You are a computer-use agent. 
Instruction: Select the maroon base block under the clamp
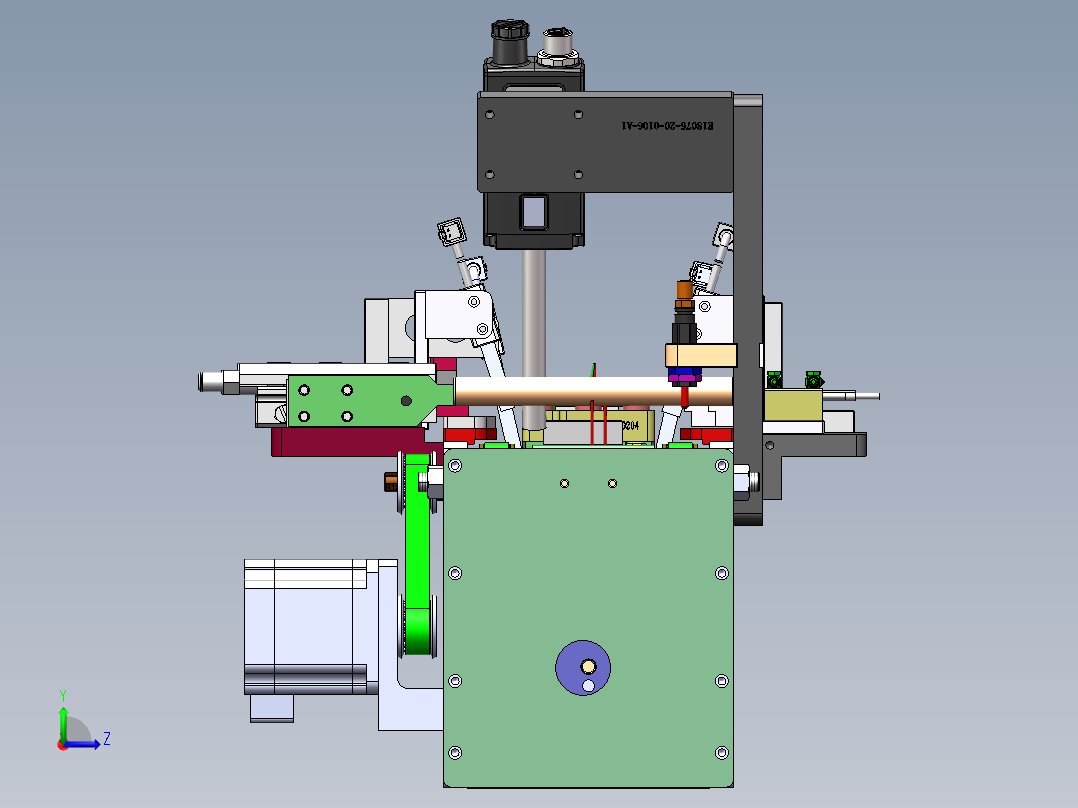click(x=349, y=441)
